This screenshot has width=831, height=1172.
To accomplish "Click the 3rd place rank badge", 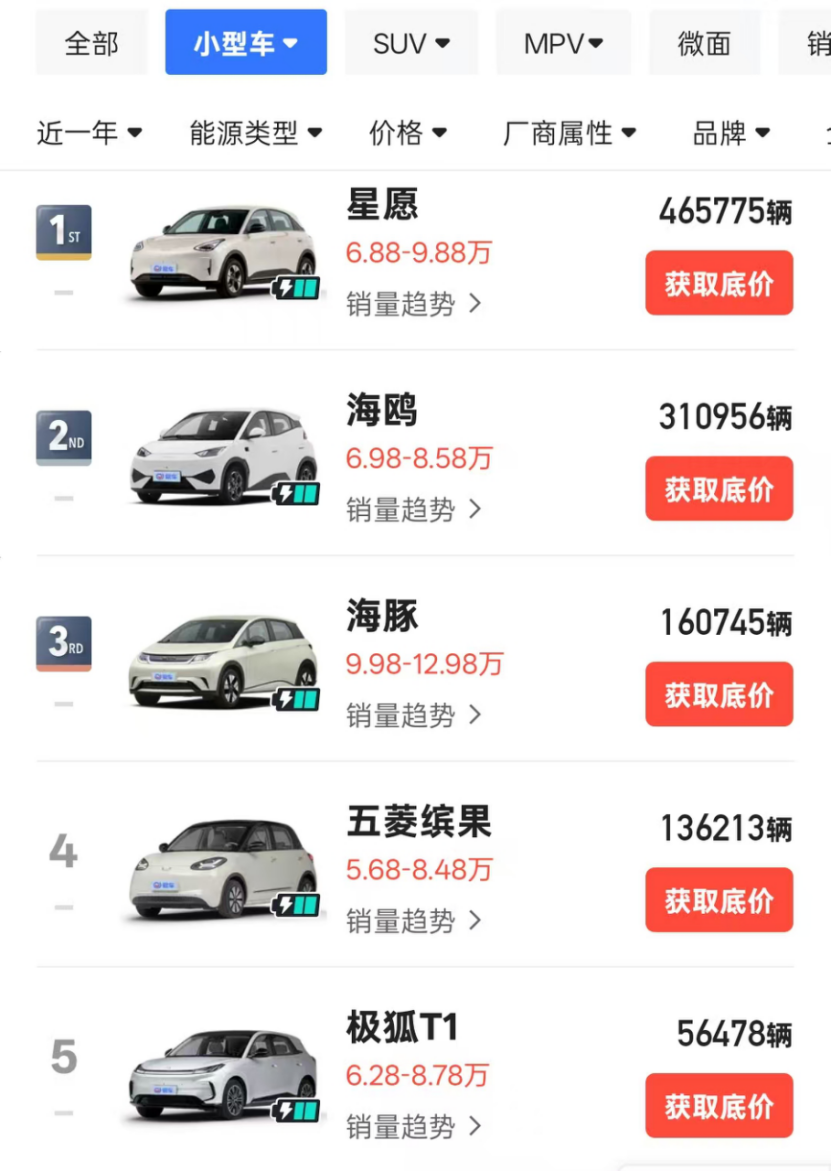I will pos(64,643).
